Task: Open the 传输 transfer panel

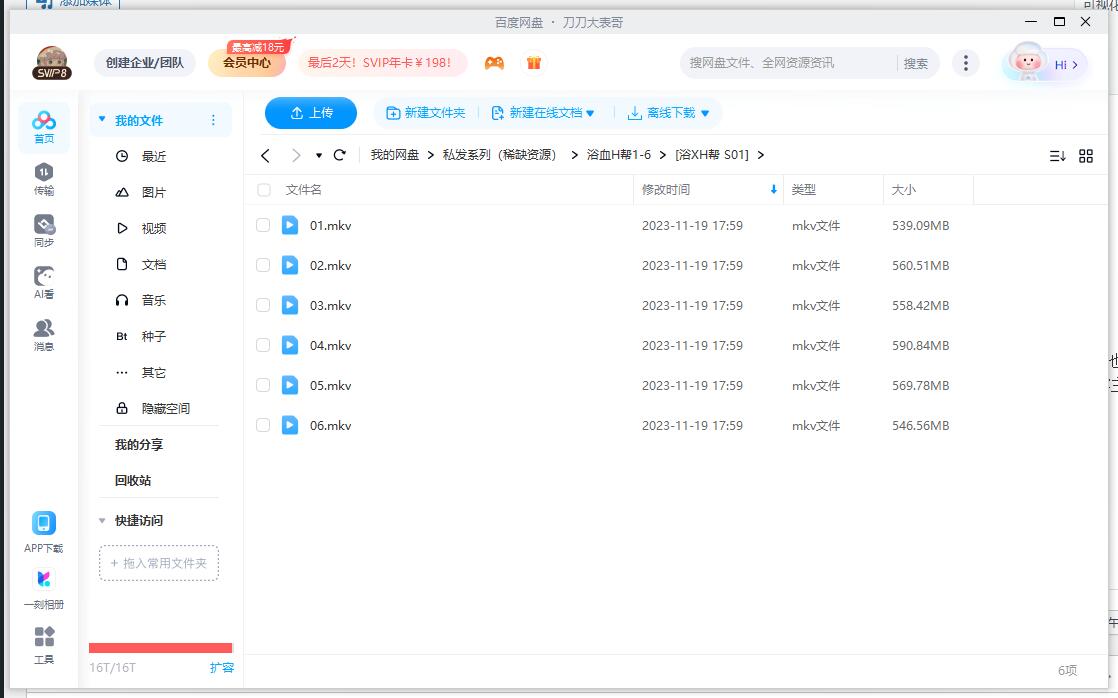Action: (x=43, y=180)
